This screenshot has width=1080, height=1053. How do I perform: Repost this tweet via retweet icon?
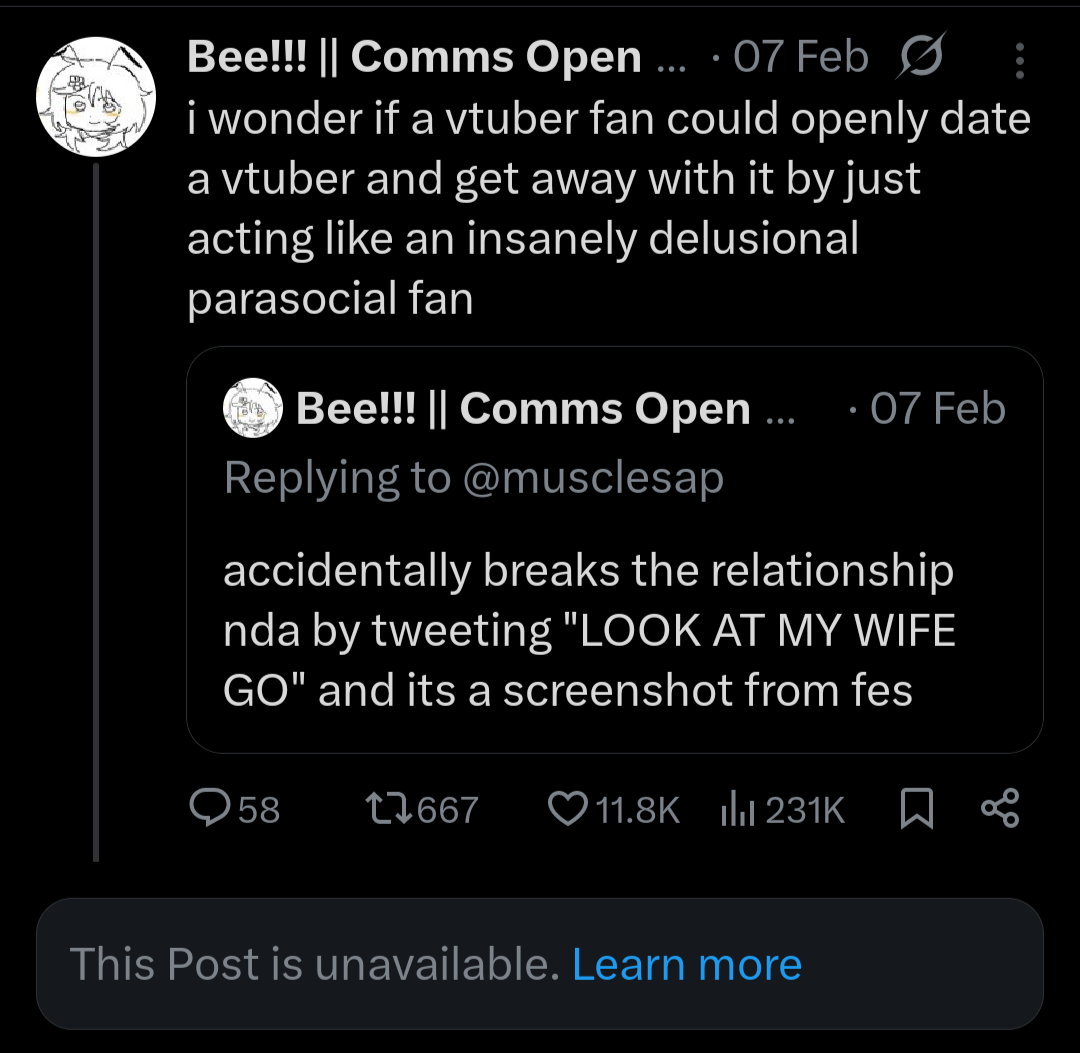pos(381,808)
